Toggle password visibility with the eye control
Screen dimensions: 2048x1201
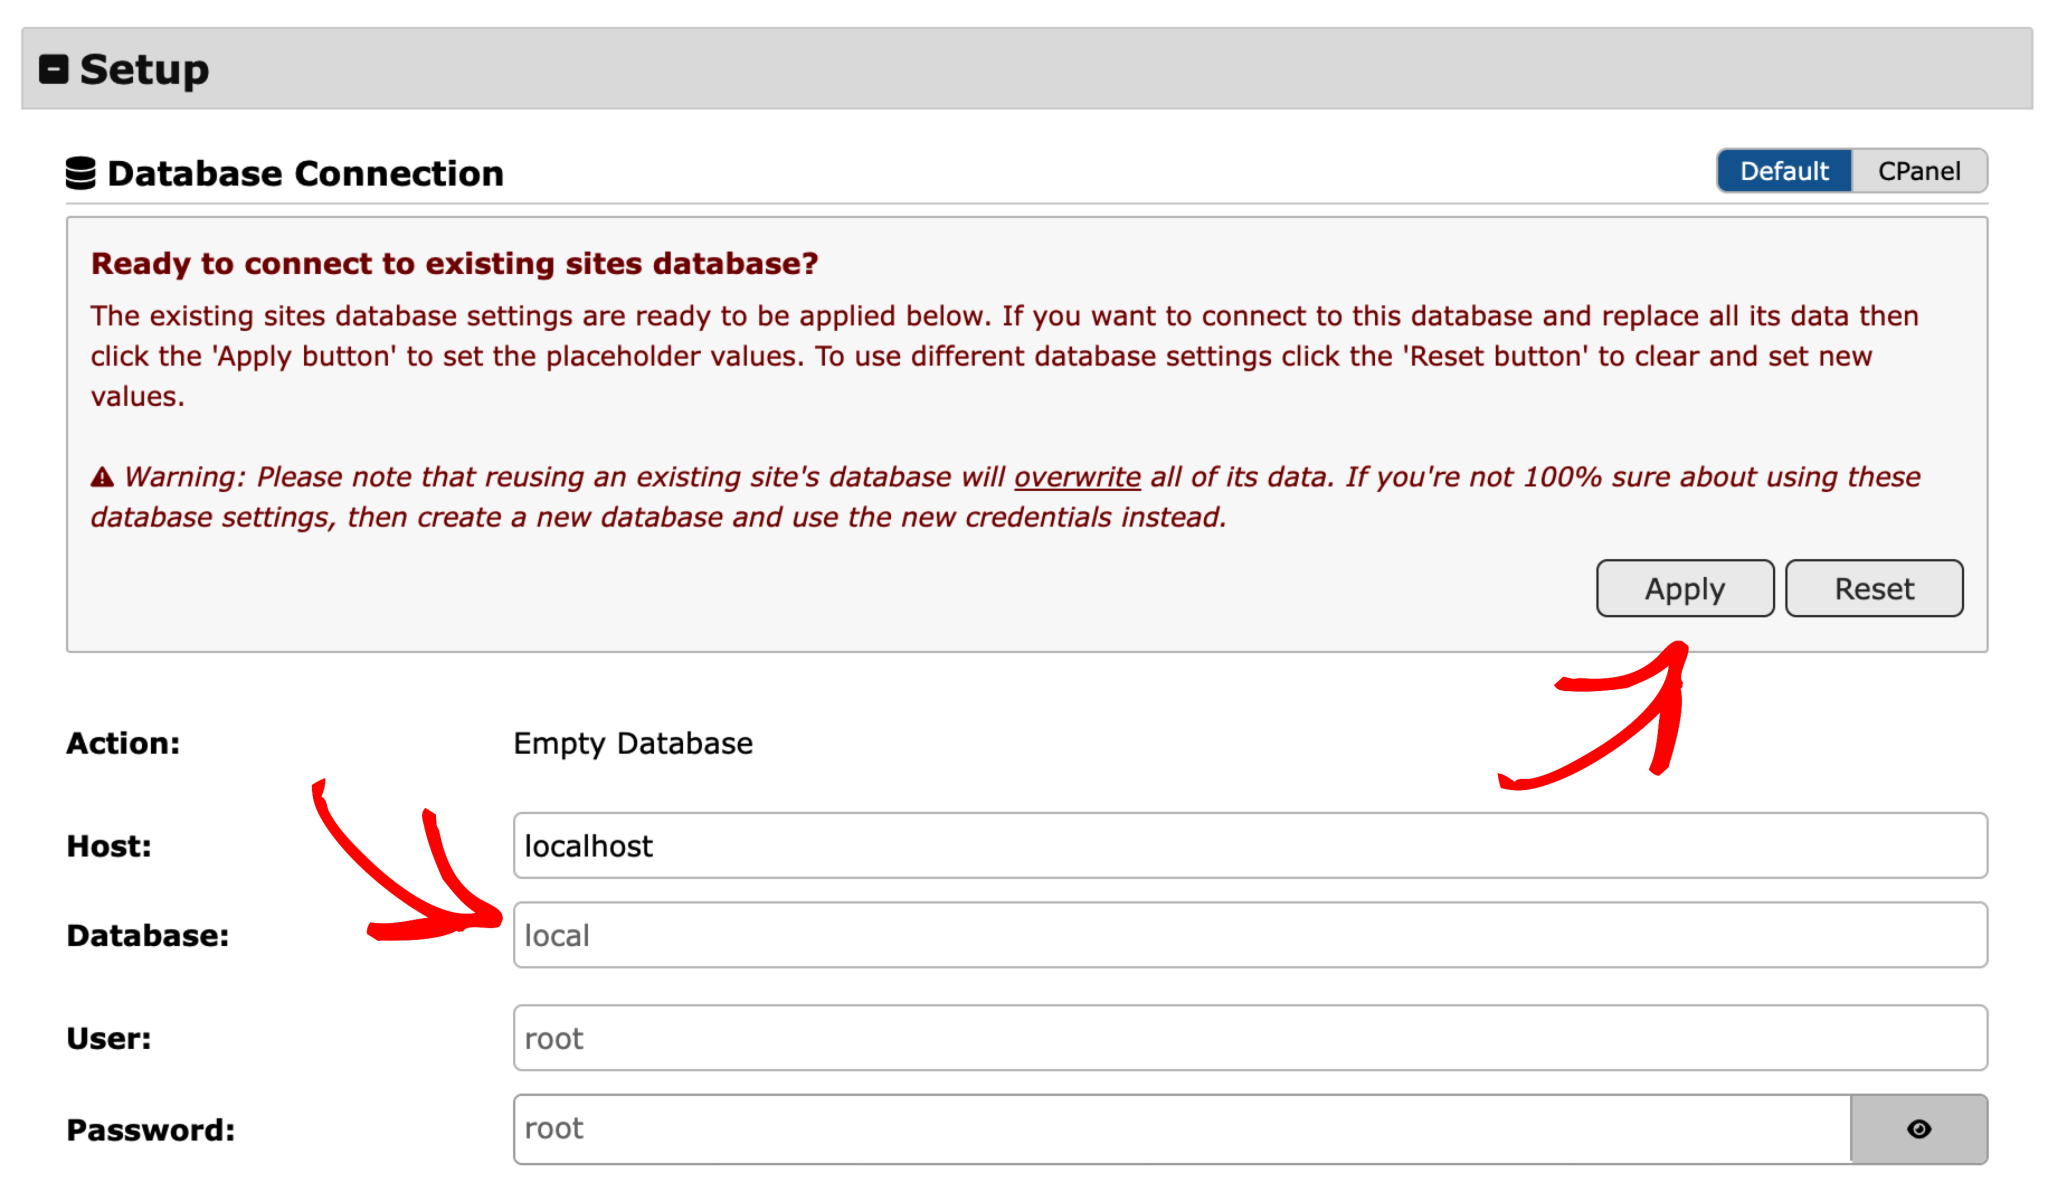coord(1917,1128)
